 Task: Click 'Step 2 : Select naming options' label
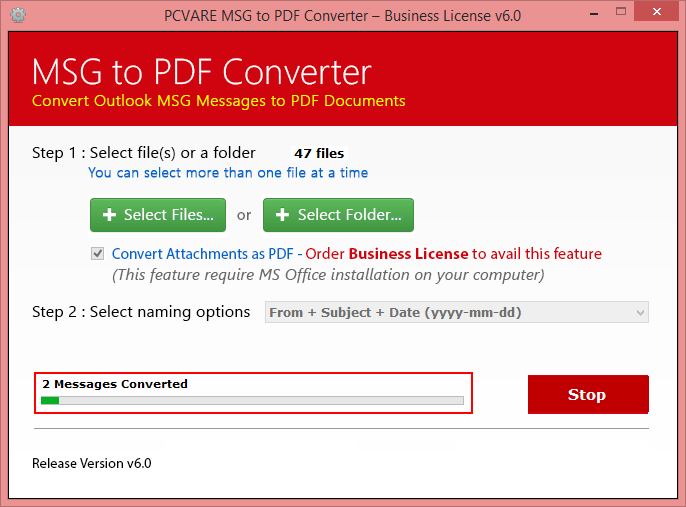tap(141, 312)
